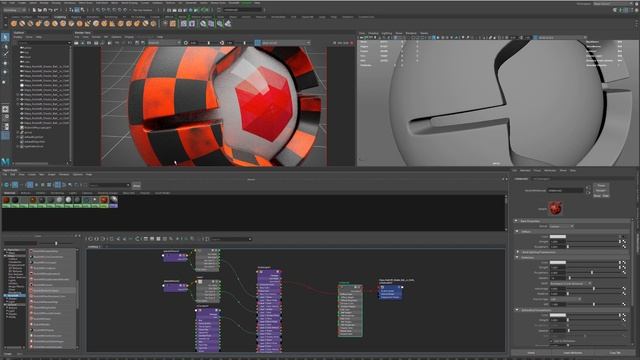Click the Show button in Hypershade toolbar

point(136,186)
